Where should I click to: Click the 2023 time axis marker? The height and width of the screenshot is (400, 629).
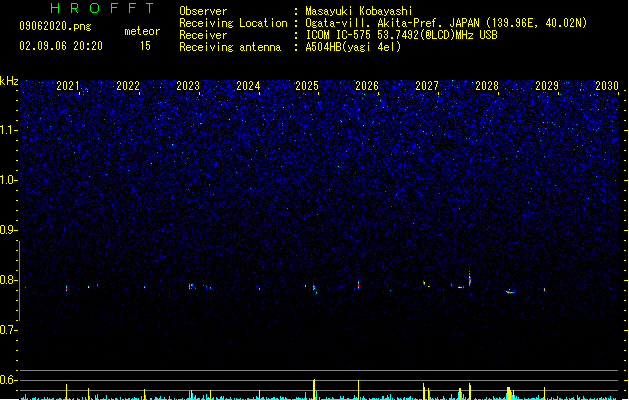point(188,86)
